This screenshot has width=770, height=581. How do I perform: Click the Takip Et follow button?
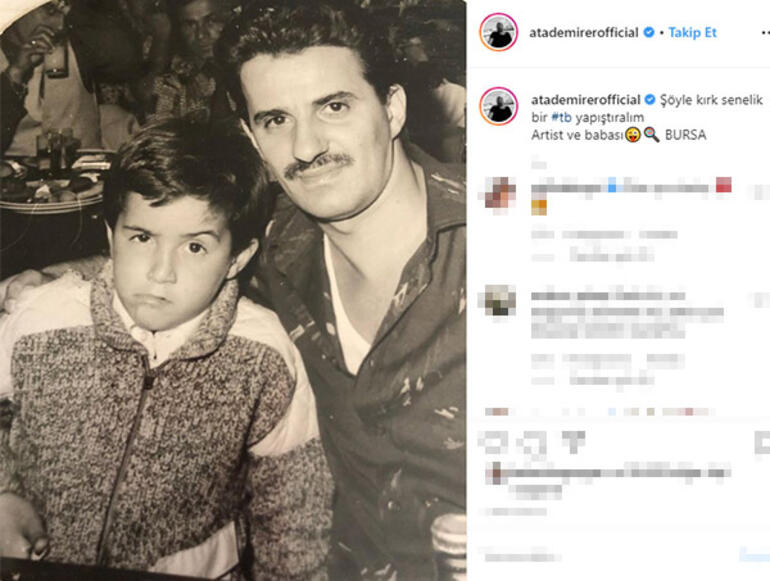pos(692,32)
